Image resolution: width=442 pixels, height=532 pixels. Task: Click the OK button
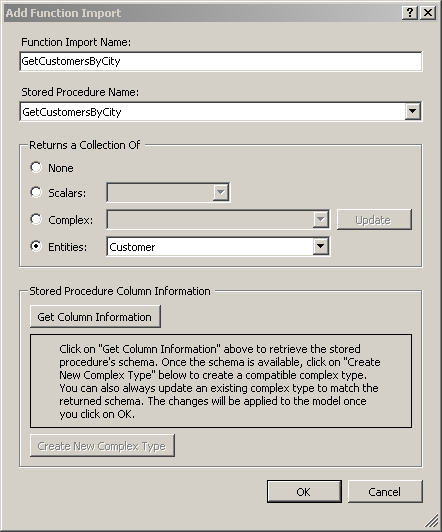coord(304,492)
